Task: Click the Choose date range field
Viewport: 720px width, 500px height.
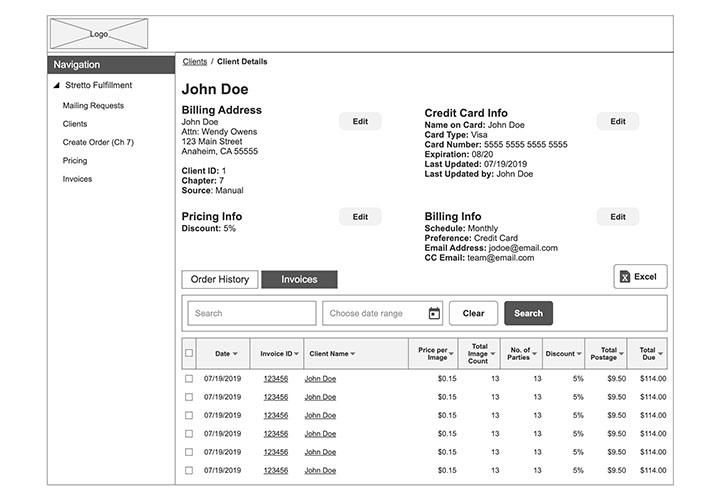Action: pyautogui.click(x=382, y=313)
